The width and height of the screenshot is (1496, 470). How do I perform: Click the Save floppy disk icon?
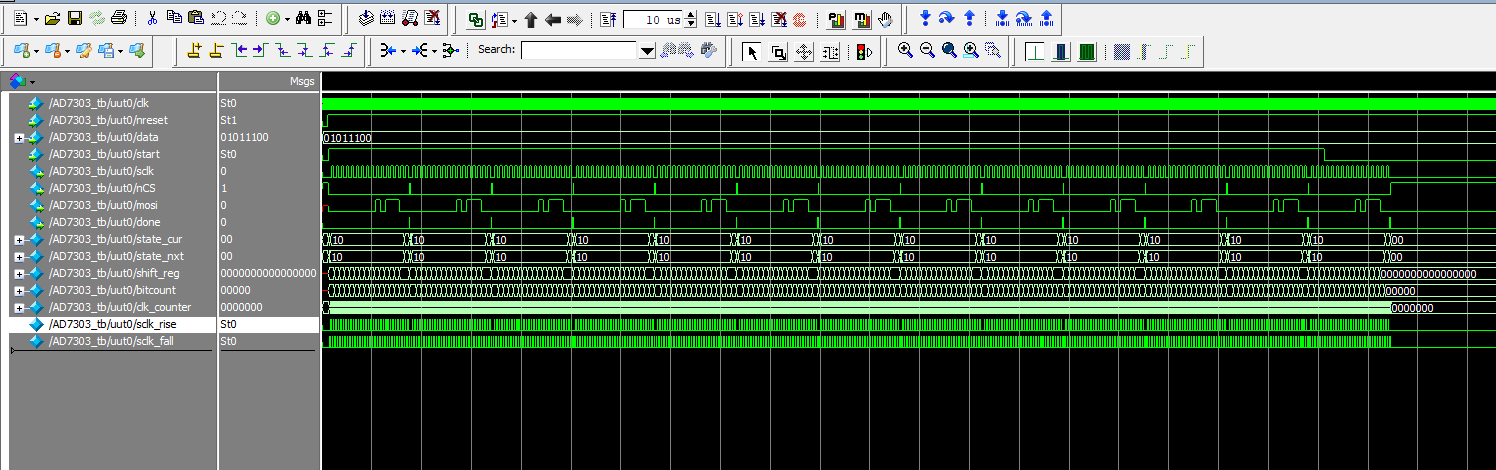click(75, 18)
